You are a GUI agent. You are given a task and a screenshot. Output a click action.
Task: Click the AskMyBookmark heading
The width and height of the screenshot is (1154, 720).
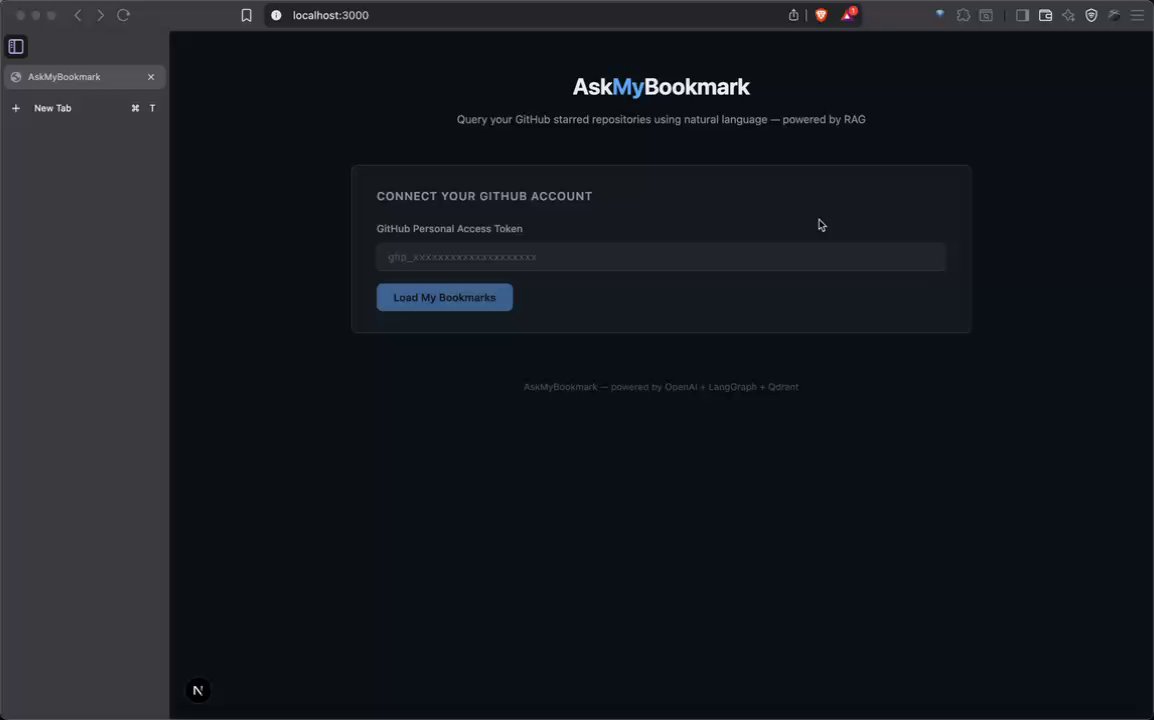(661, 87)
